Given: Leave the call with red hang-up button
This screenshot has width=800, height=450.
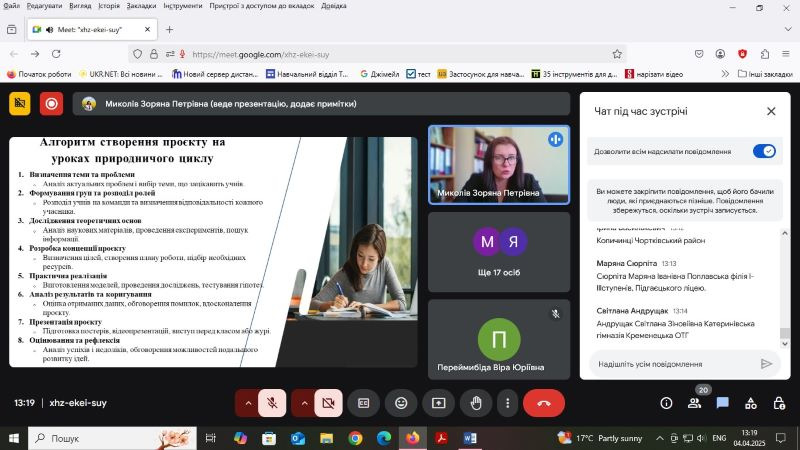Looking at the screenshot, I should click(544, 403).
